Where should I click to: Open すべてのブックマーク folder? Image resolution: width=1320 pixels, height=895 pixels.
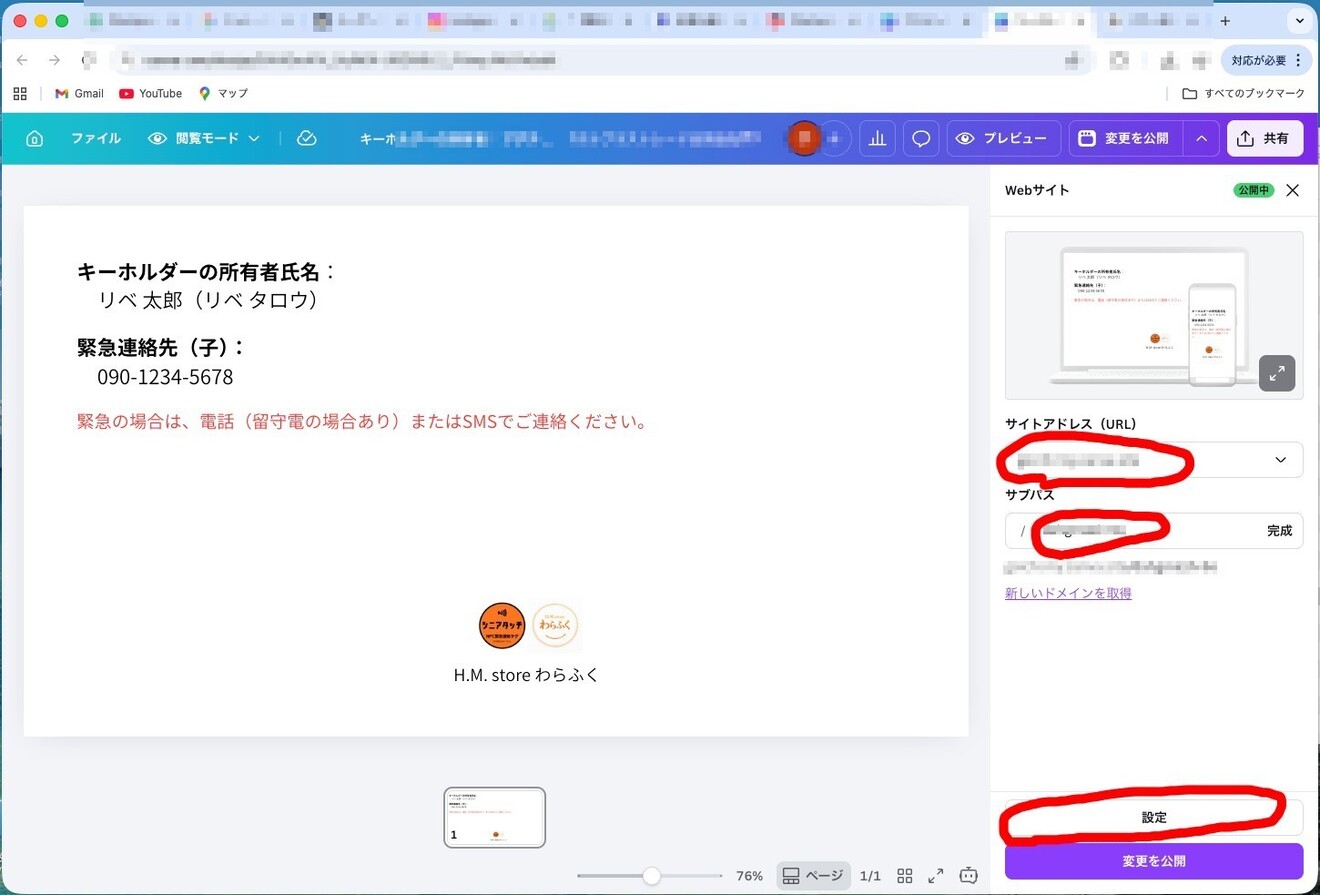pos(1243,93)
